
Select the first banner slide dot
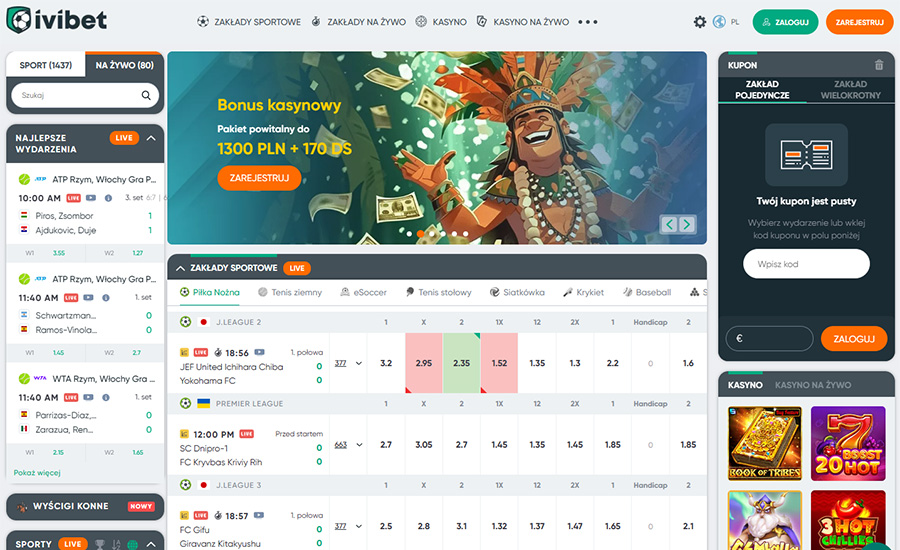pos(409,234)
